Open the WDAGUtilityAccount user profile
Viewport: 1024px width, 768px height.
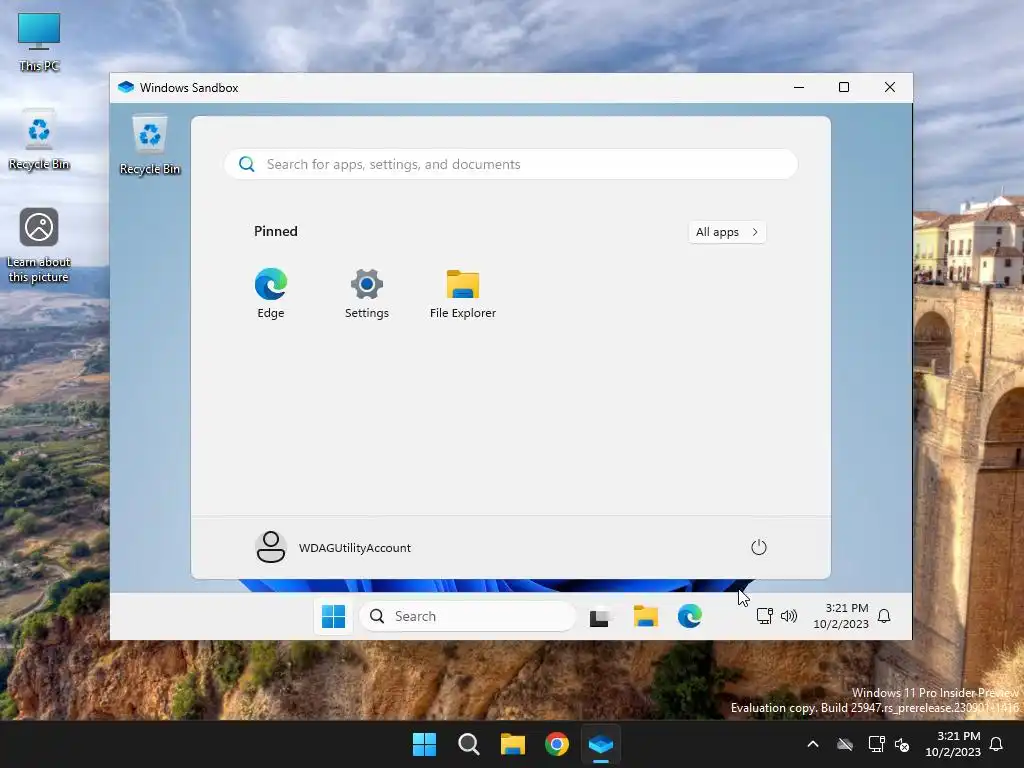click(333, 547)
